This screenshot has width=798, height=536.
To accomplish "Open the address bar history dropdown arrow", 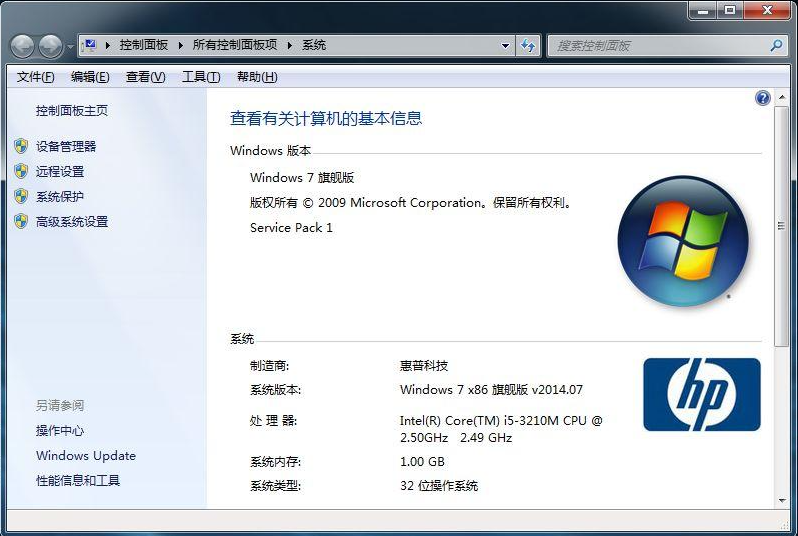I will point(505,45).
